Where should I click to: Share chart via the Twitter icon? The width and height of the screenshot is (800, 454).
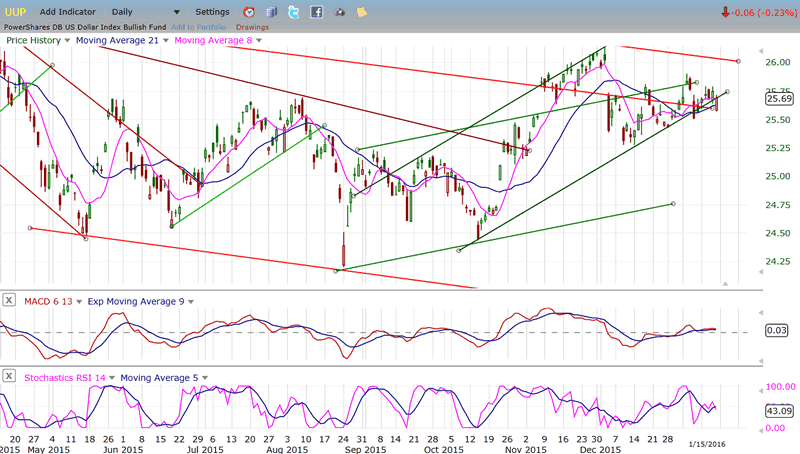(294, 12)
